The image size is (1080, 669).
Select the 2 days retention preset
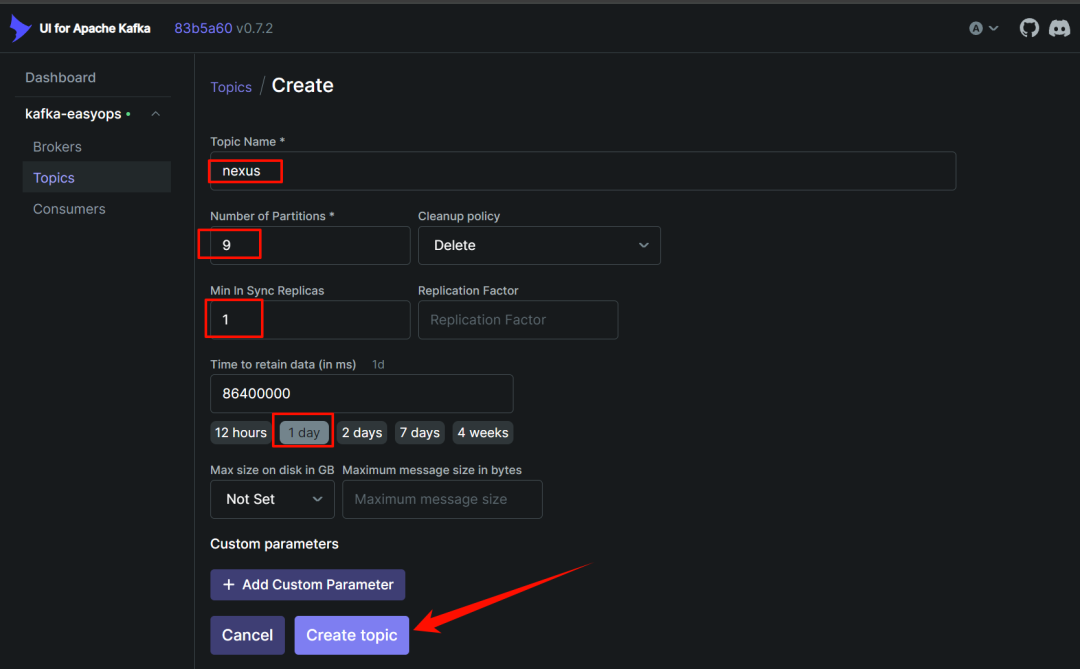(x=362, y=433)
